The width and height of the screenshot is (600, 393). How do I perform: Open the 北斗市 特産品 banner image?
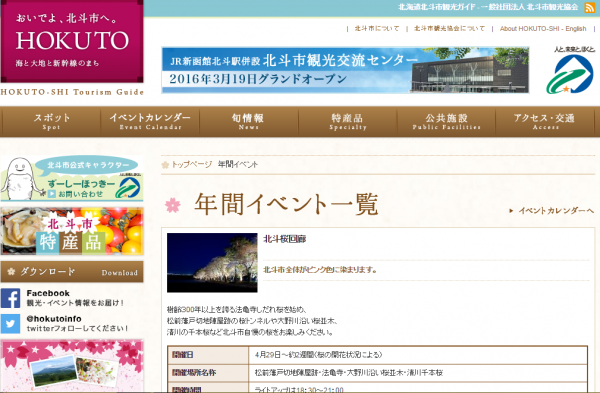pos(72,232)
